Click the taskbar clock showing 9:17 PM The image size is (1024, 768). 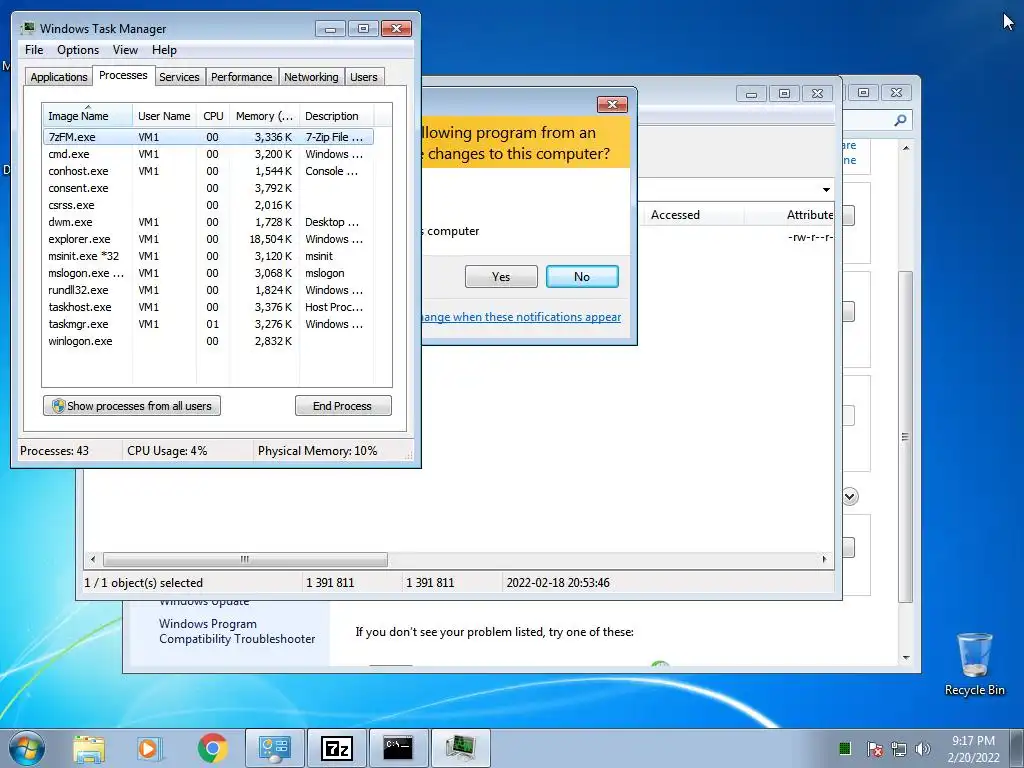tap(973, 748)
